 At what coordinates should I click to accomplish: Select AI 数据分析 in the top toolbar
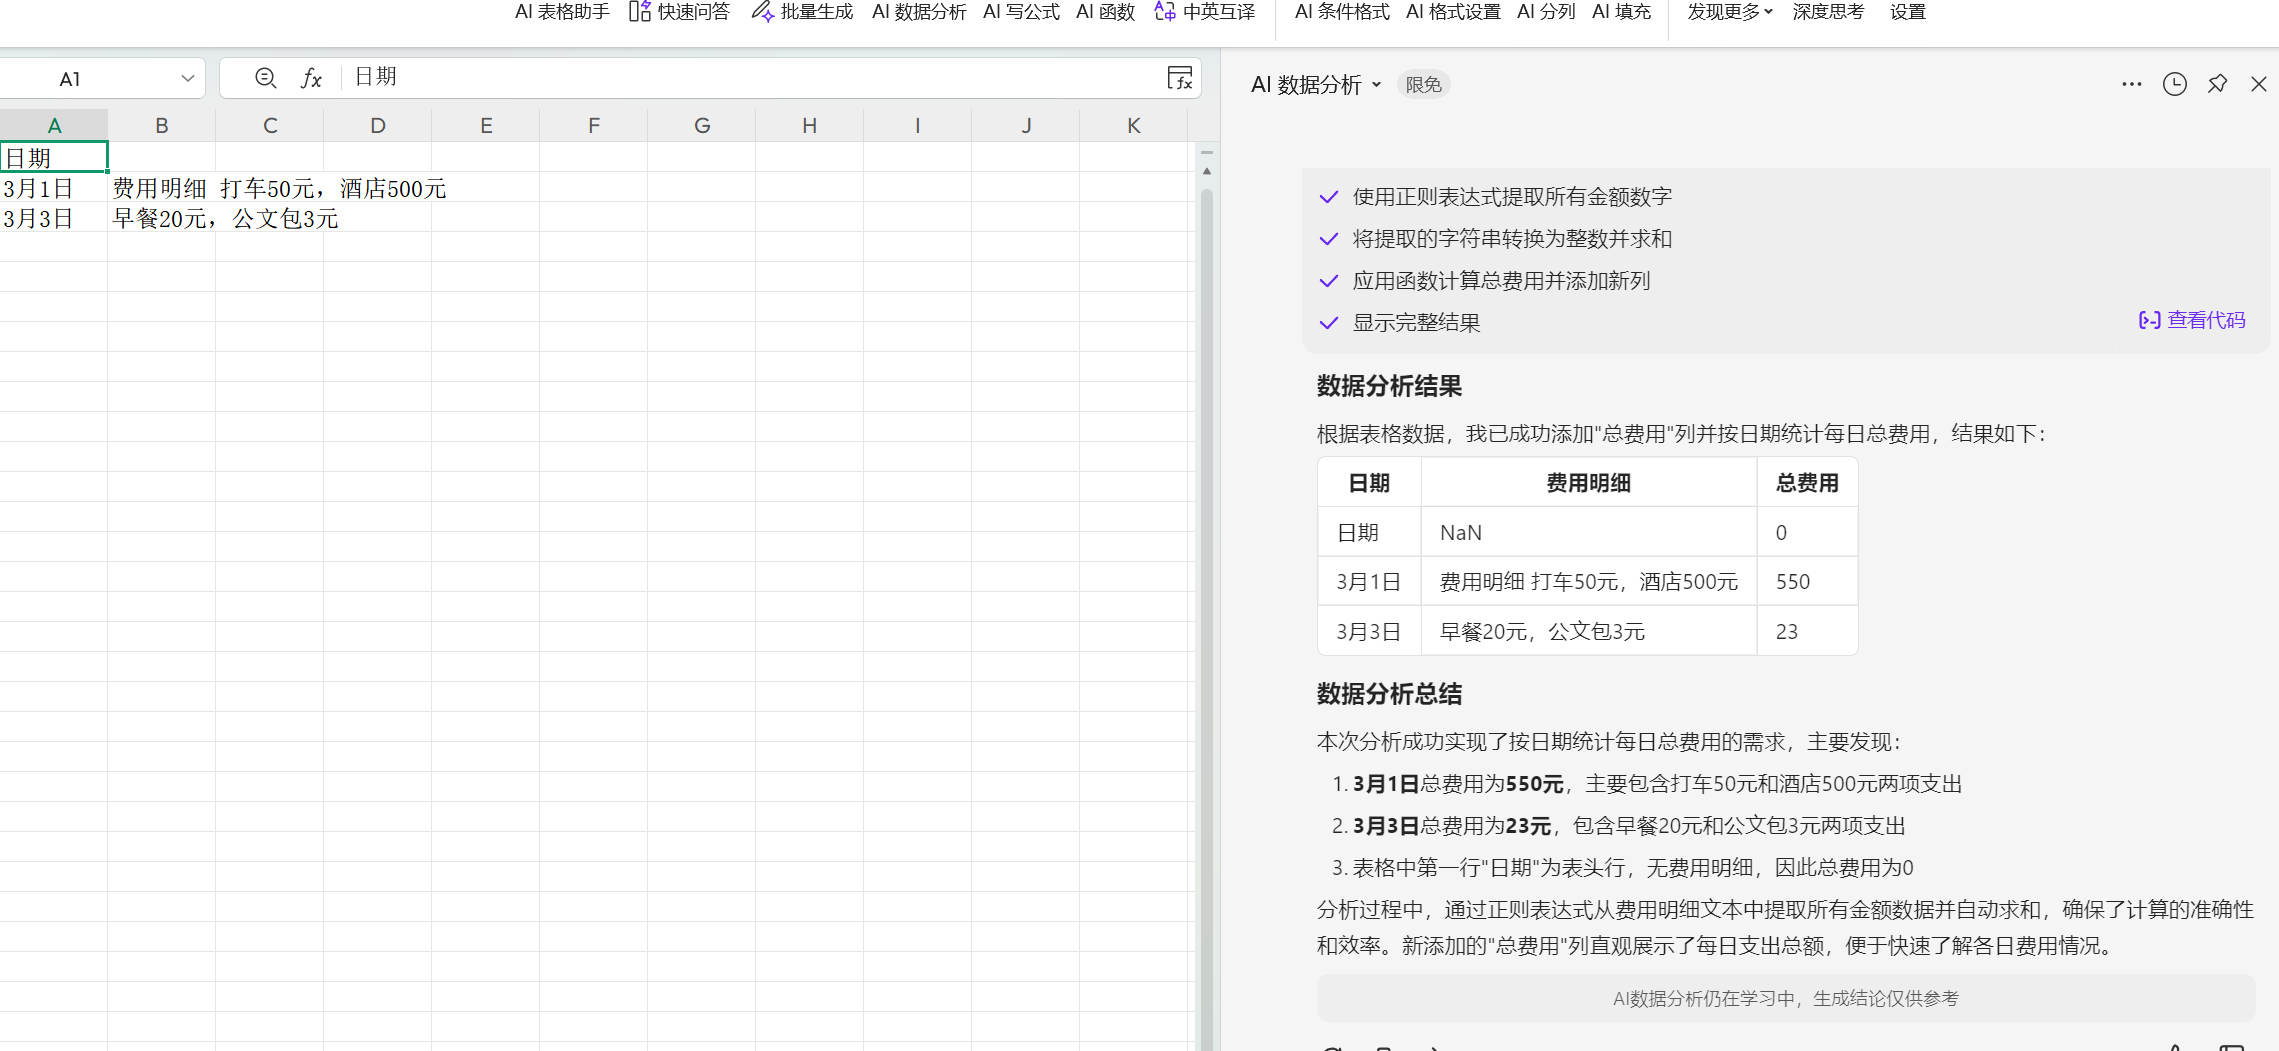tap(919, 12)
